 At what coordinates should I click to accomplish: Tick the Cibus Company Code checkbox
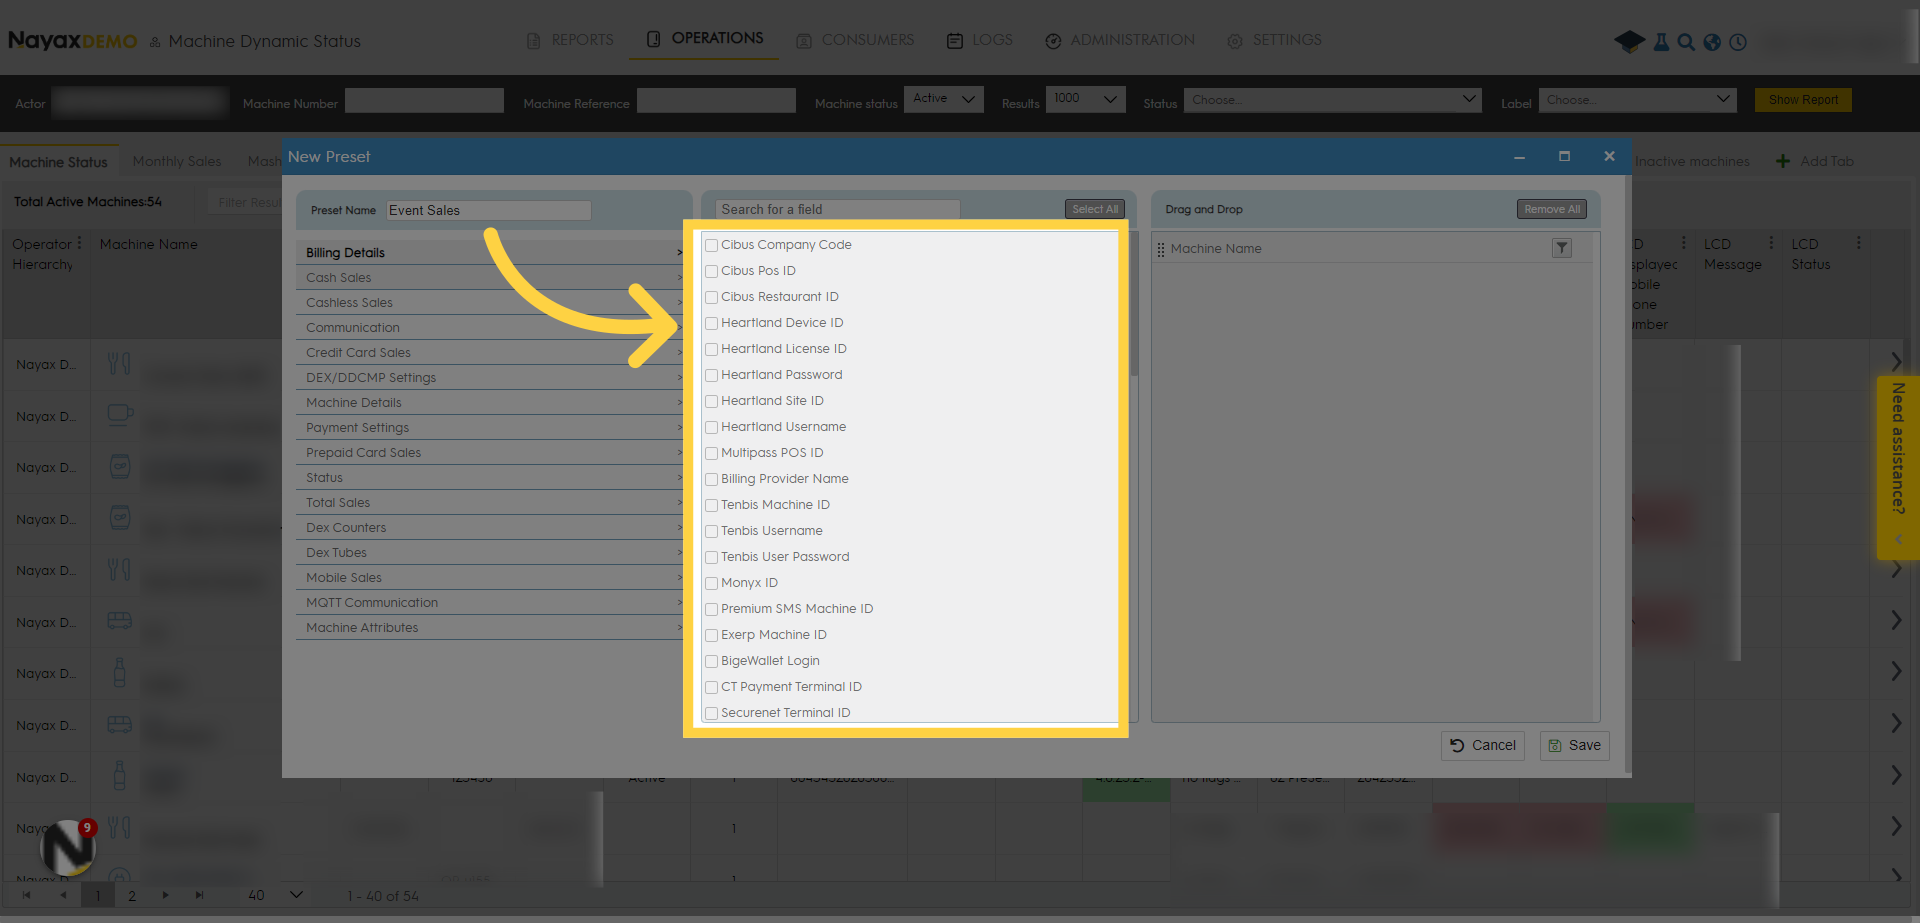tap(711, 245)
